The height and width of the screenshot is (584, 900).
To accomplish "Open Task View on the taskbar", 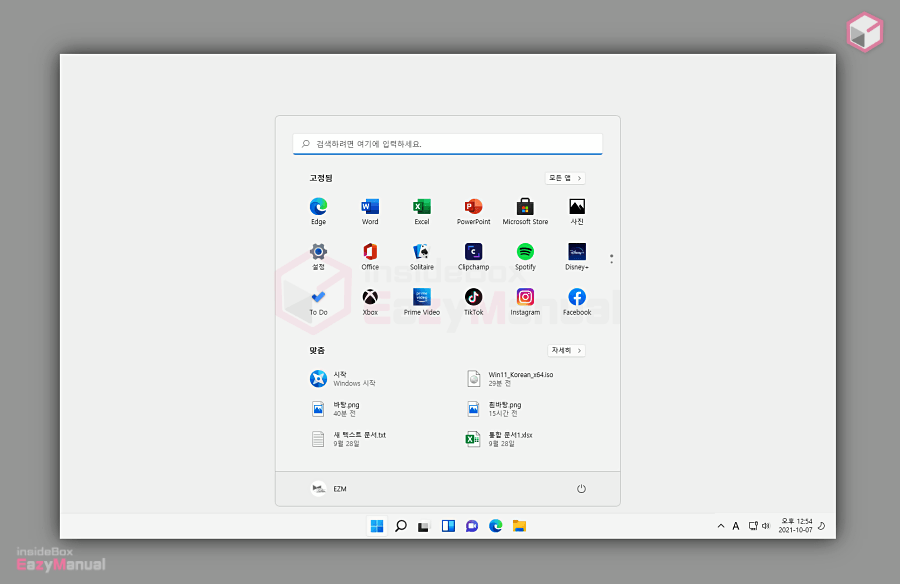I will 424,526.
